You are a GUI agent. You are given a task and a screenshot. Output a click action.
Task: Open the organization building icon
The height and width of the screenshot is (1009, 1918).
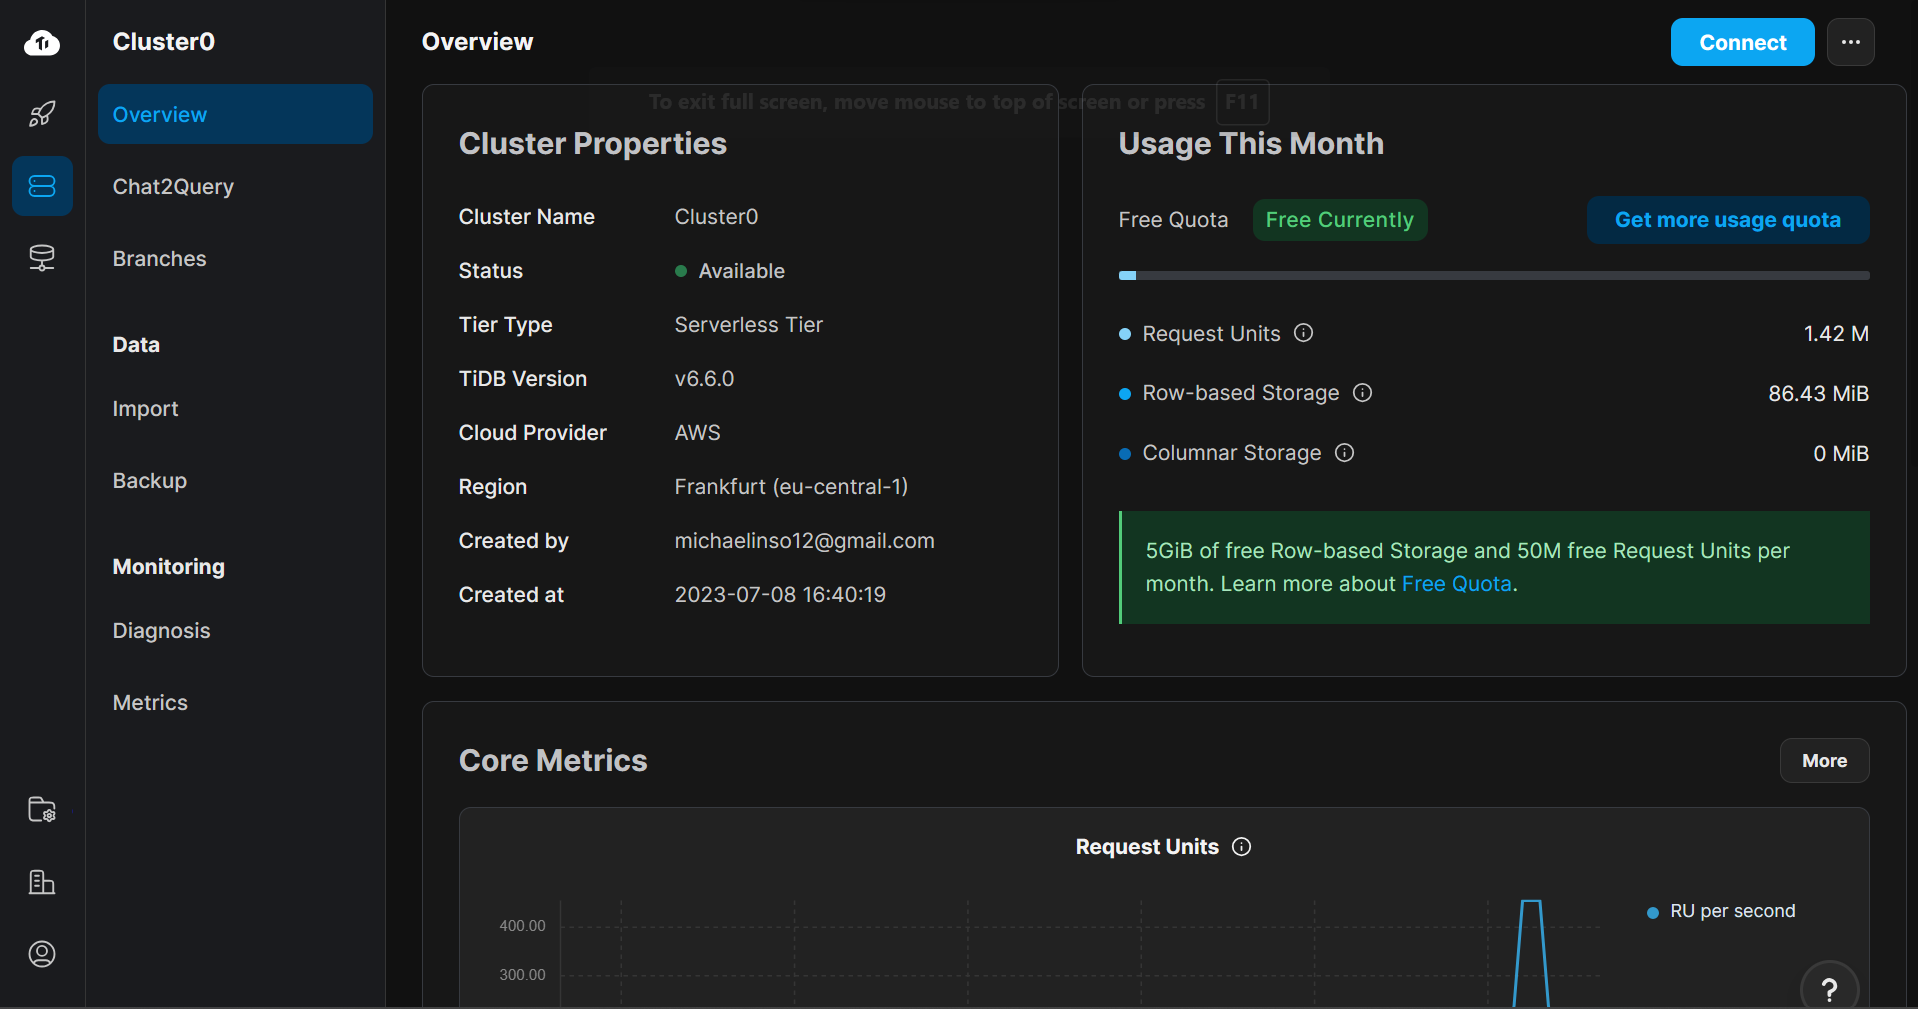coord(42,882)
